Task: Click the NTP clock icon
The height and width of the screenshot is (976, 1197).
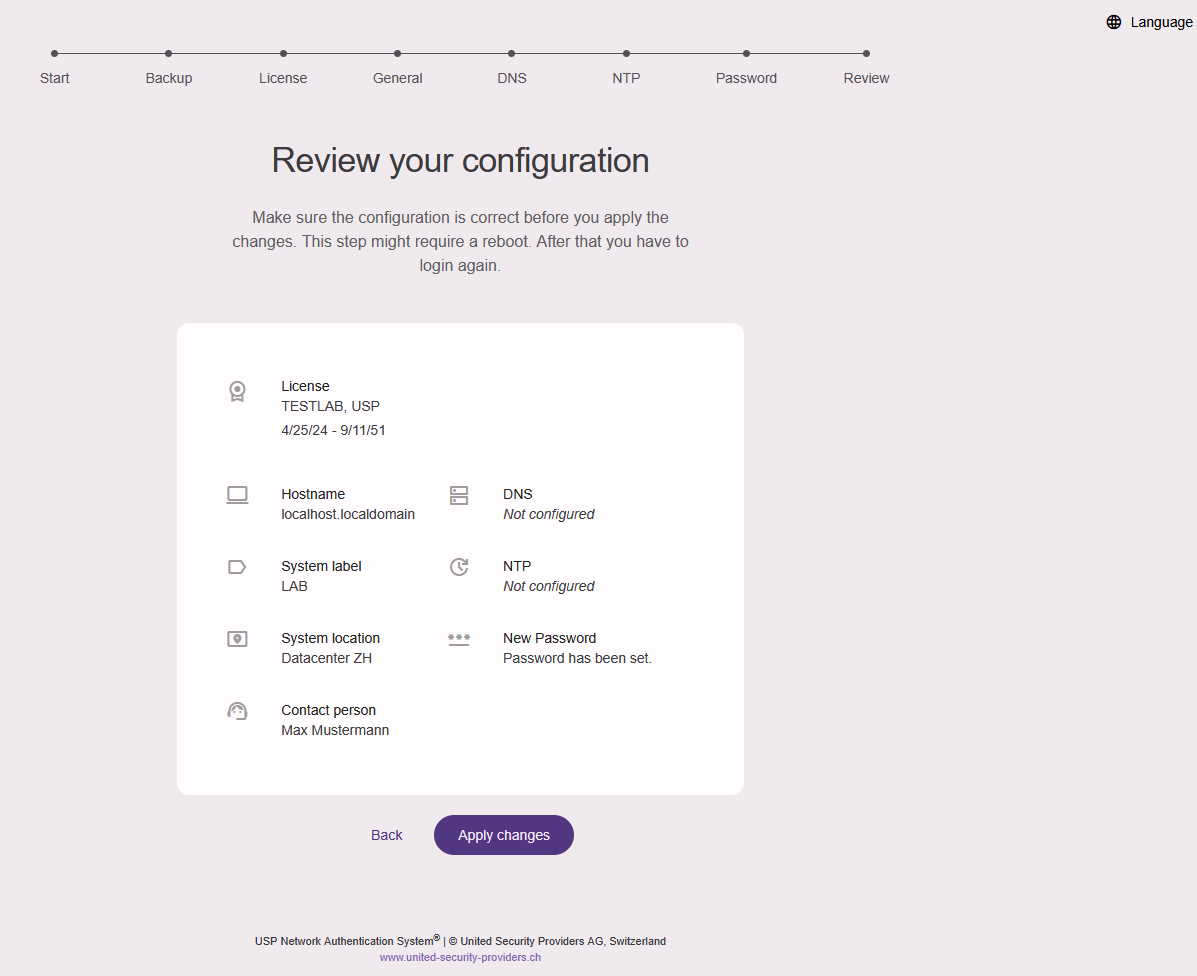Action: (x=459, y=566)
